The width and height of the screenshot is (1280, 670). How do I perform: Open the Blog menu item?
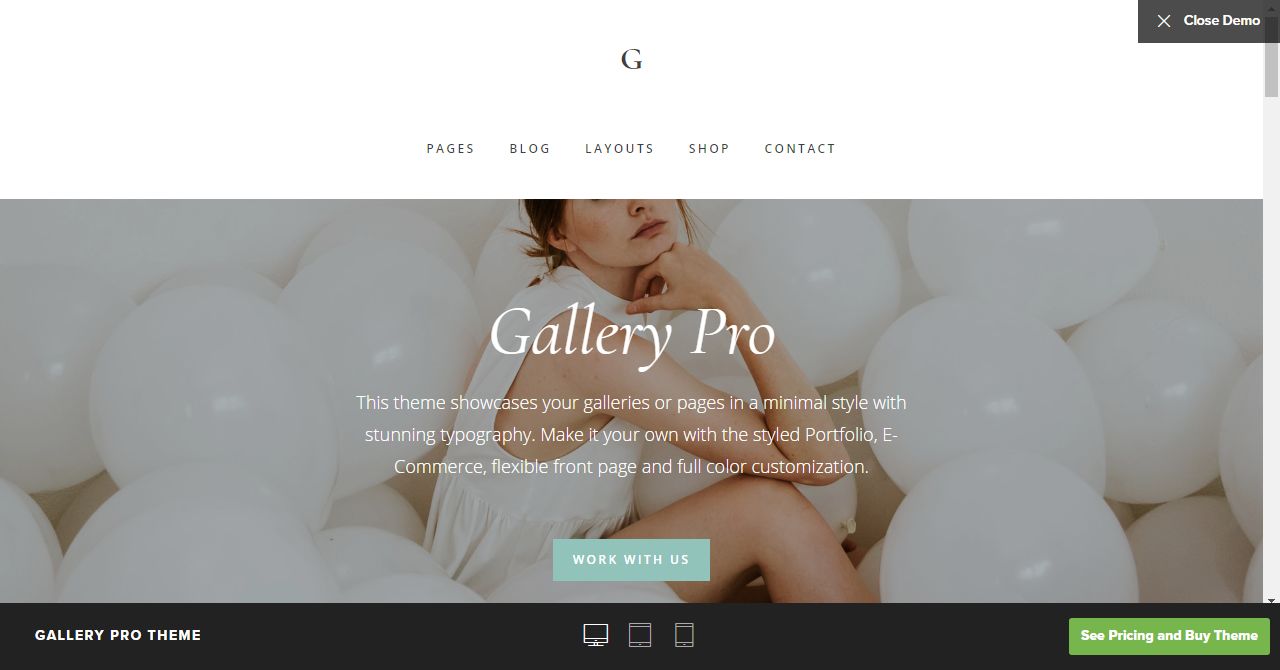[x=530, y=148]
